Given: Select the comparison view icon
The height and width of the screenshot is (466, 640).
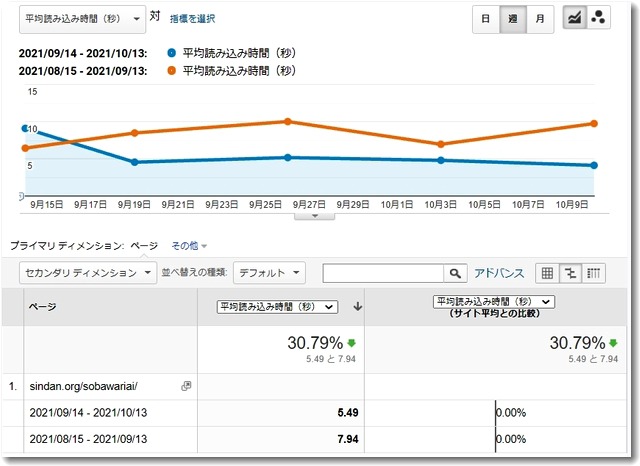Looking at the screenshot, I should click(x=571, y=272).
